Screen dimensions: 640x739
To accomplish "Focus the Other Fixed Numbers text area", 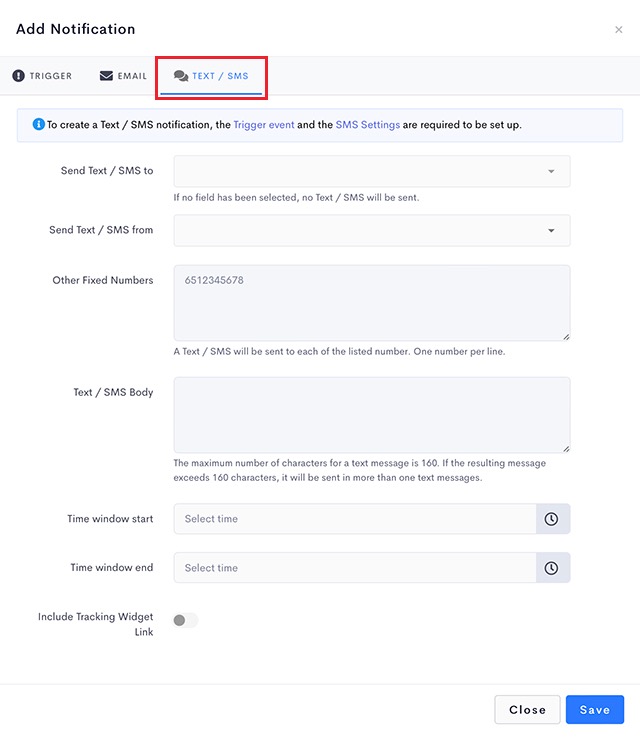I will click(372, 303).
